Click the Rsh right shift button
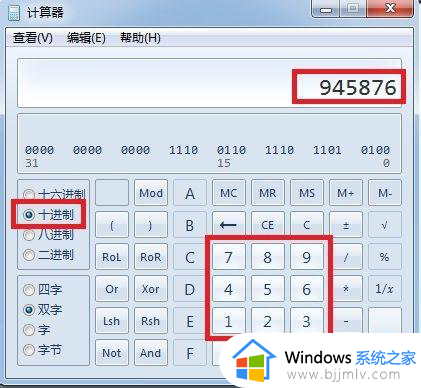Viewport: 421px width, 388px height. 151,321
